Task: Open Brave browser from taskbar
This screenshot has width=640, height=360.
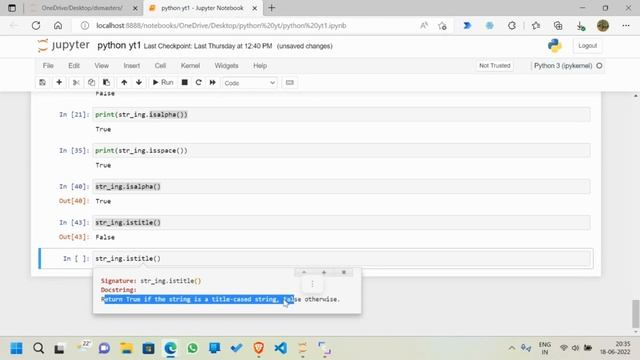Action: pyautogui.click(x=258, y=348)
